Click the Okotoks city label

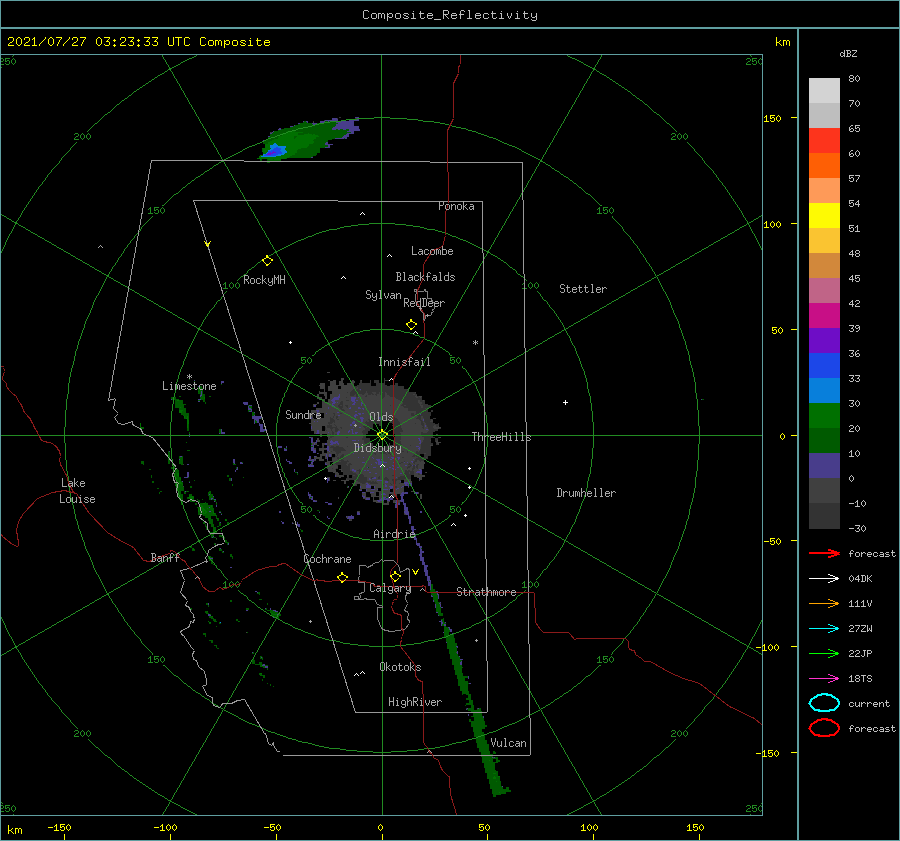(x=400, y=667)
